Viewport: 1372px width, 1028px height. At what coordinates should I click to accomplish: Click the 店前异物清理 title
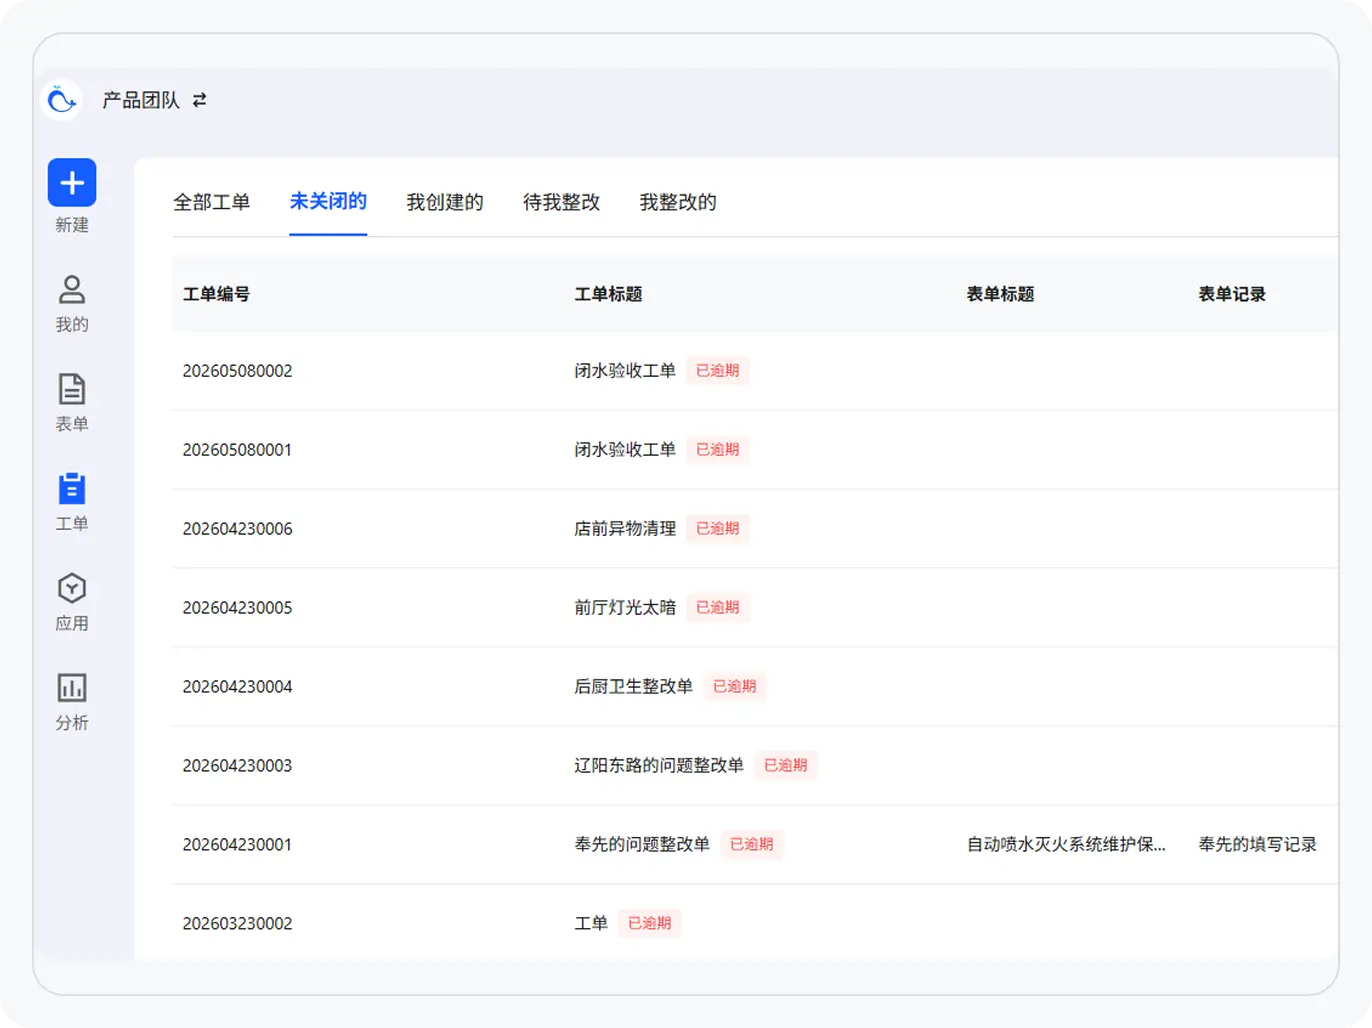coord(625,529)
